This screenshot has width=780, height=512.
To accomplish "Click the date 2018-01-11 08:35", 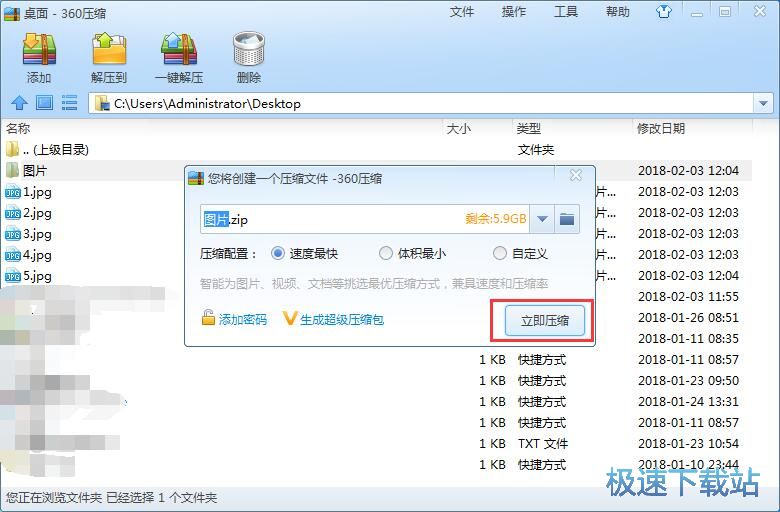I will point(688,338).
